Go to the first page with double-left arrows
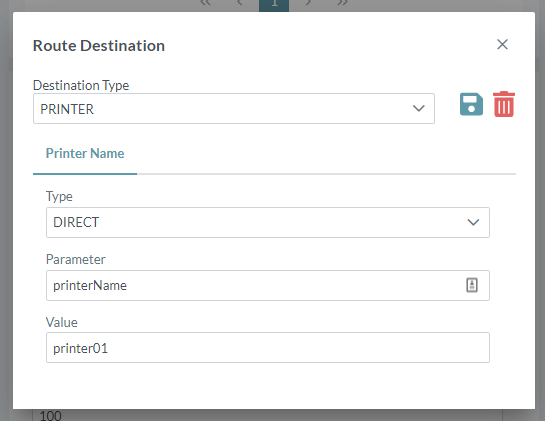 coord(205,3)
